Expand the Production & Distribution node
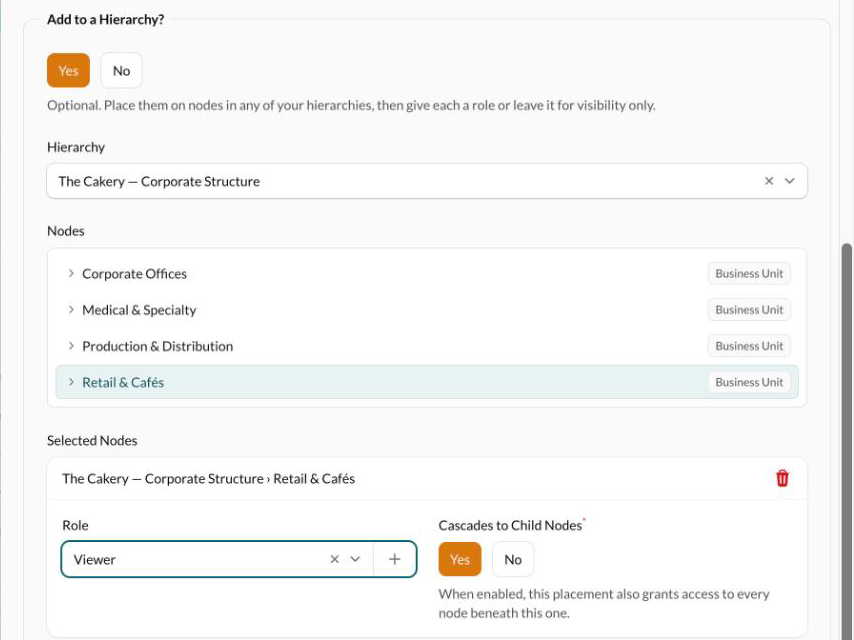 pos(71,346)
